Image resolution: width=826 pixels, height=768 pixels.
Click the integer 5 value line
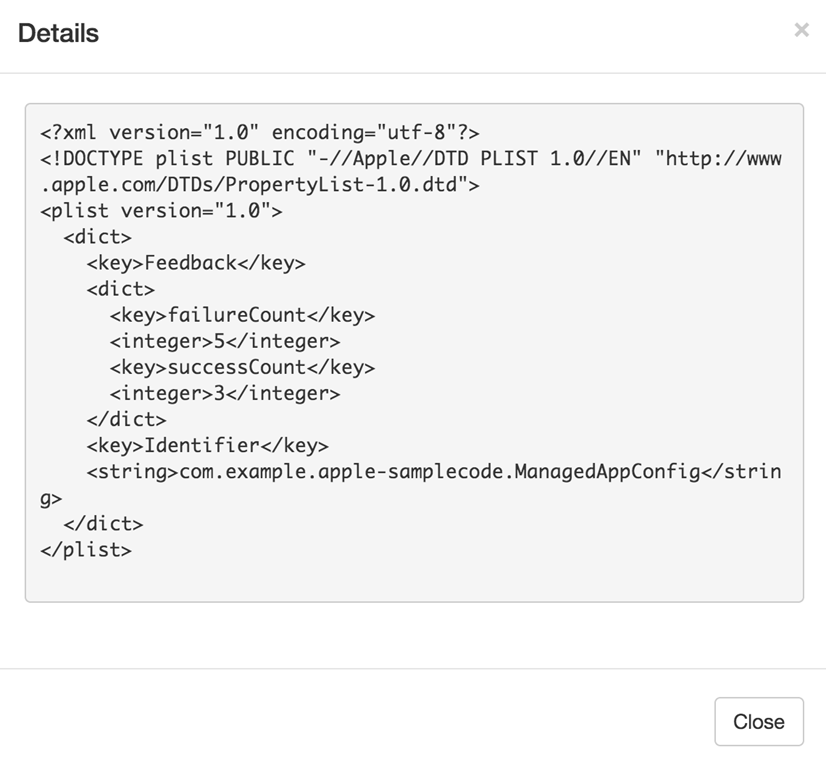(x=225, y=341)
